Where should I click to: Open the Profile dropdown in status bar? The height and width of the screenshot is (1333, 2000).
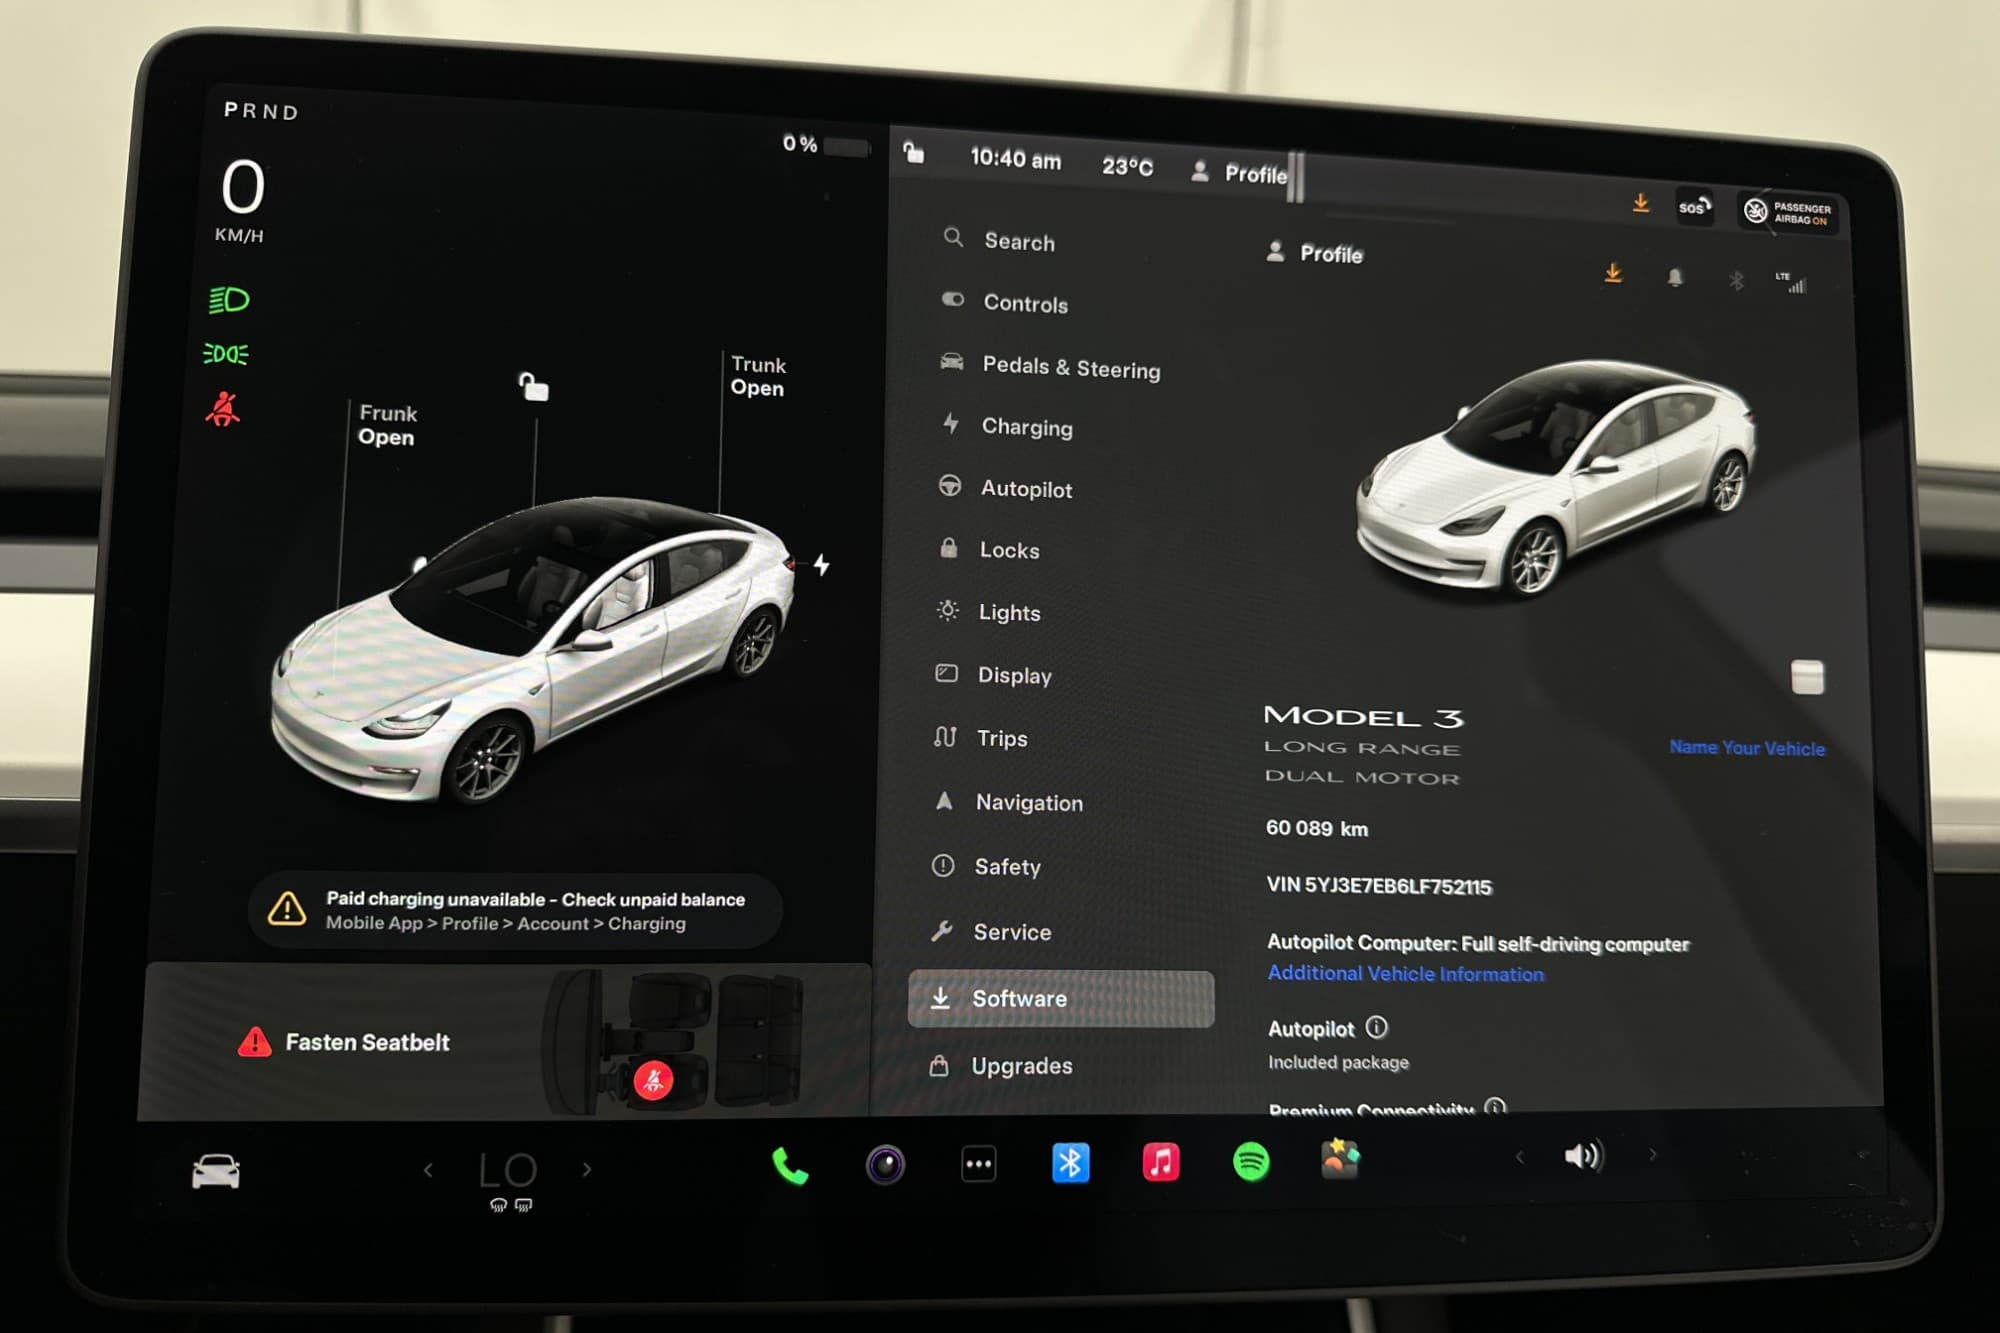pyautogui.click(x=1239, y=173)
